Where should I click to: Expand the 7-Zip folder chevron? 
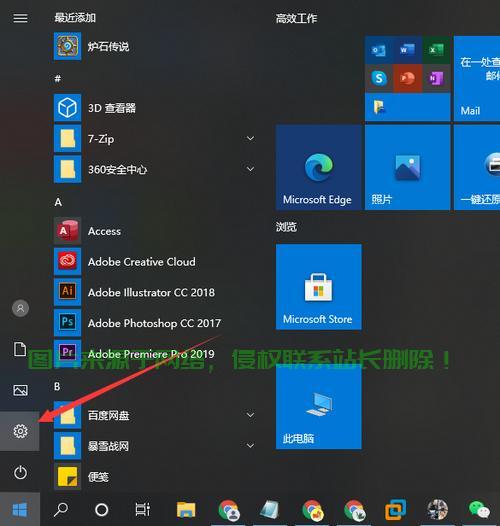[x=250, y=139]
